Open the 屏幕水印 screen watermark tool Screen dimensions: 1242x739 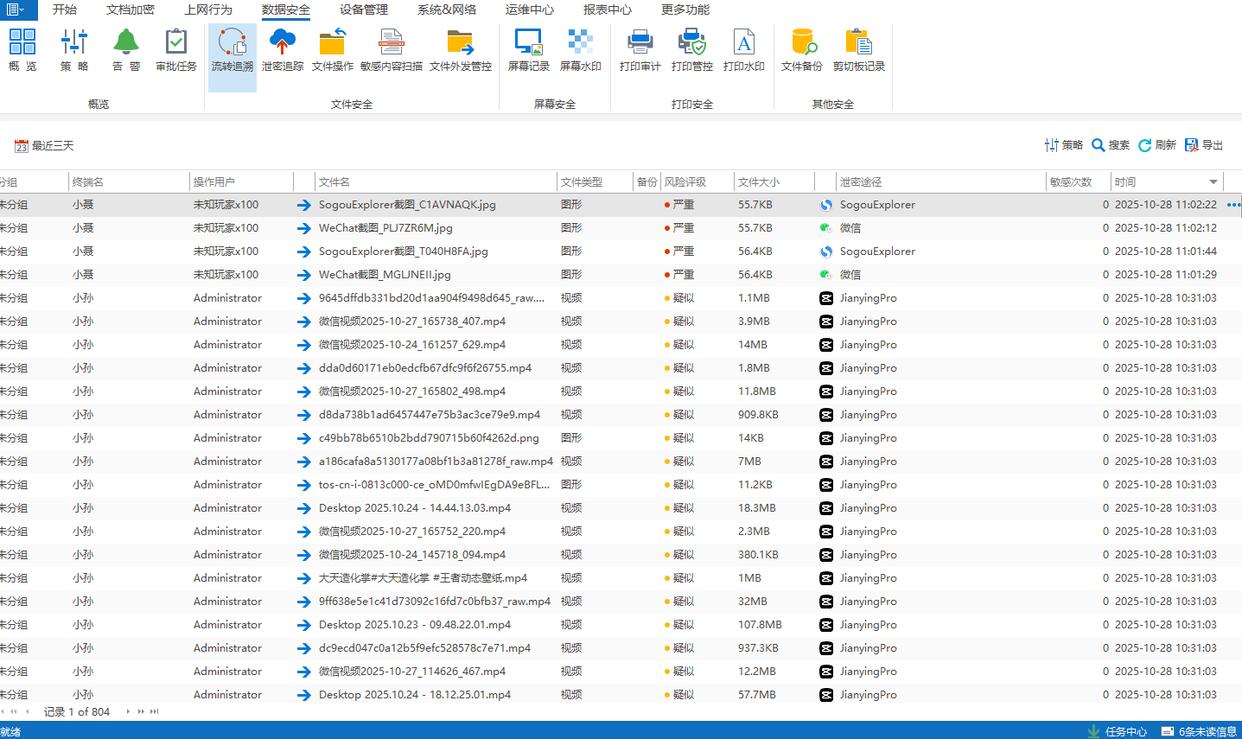580,50
